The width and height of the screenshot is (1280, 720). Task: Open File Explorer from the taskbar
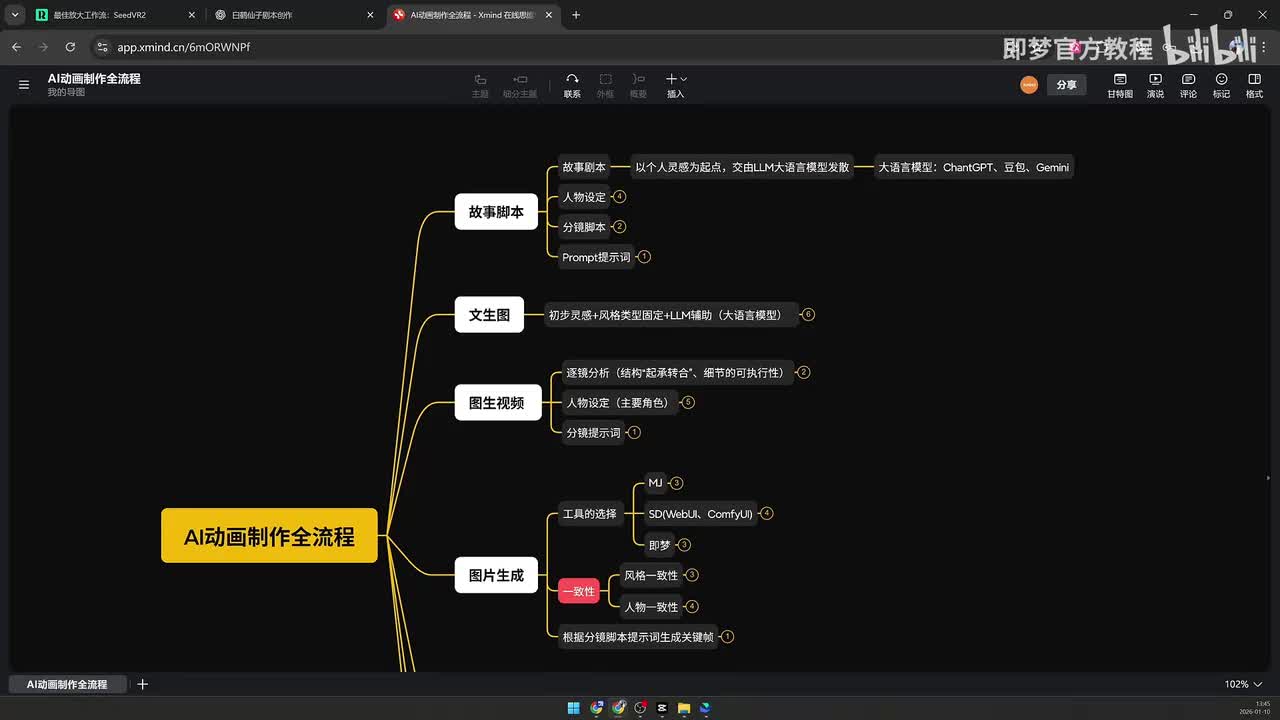point(684,708)
